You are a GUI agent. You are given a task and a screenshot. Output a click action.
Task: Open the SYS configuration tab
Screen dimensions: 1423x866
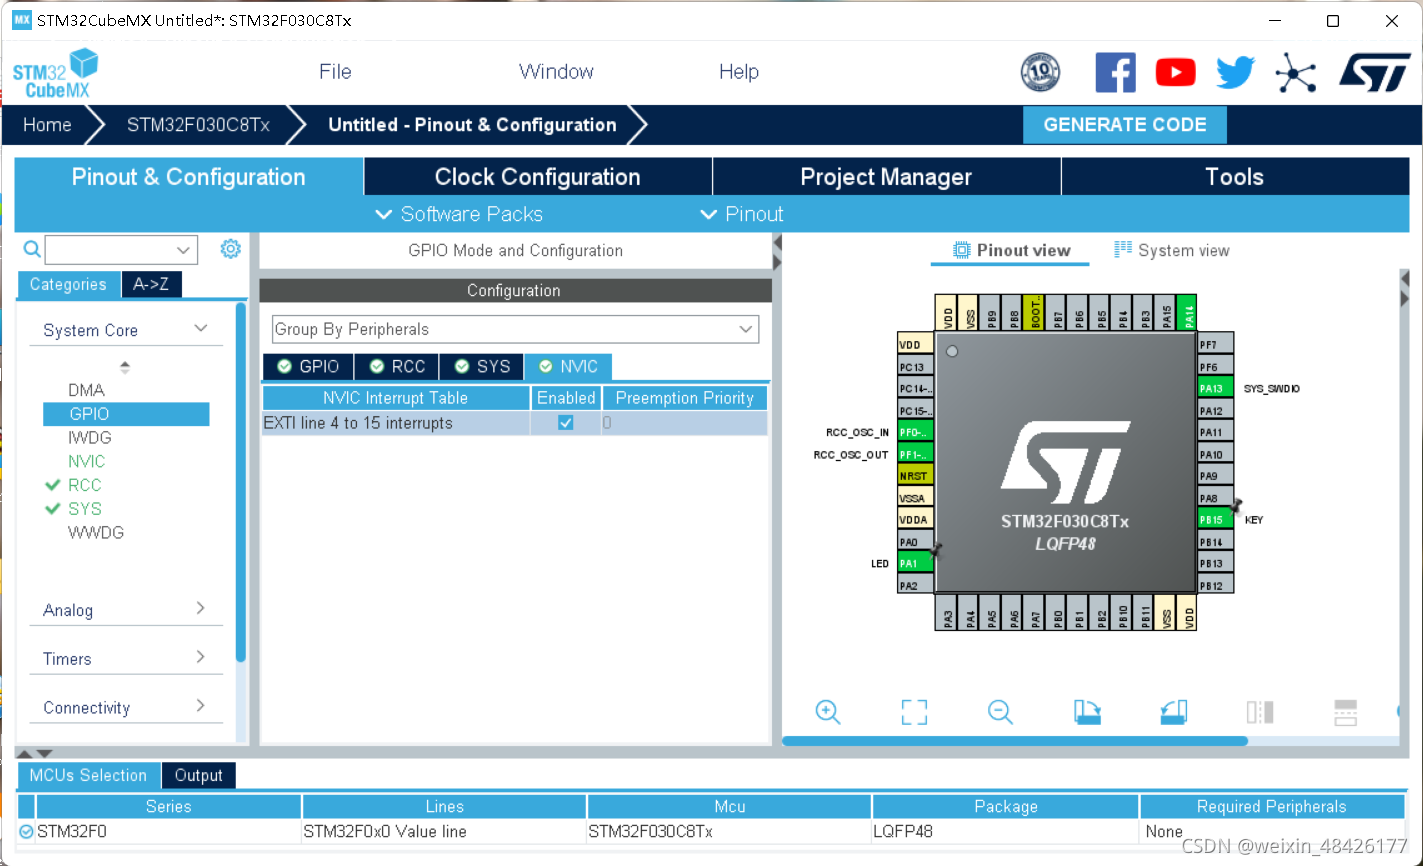pyautogui.click(x=482, y=367)
